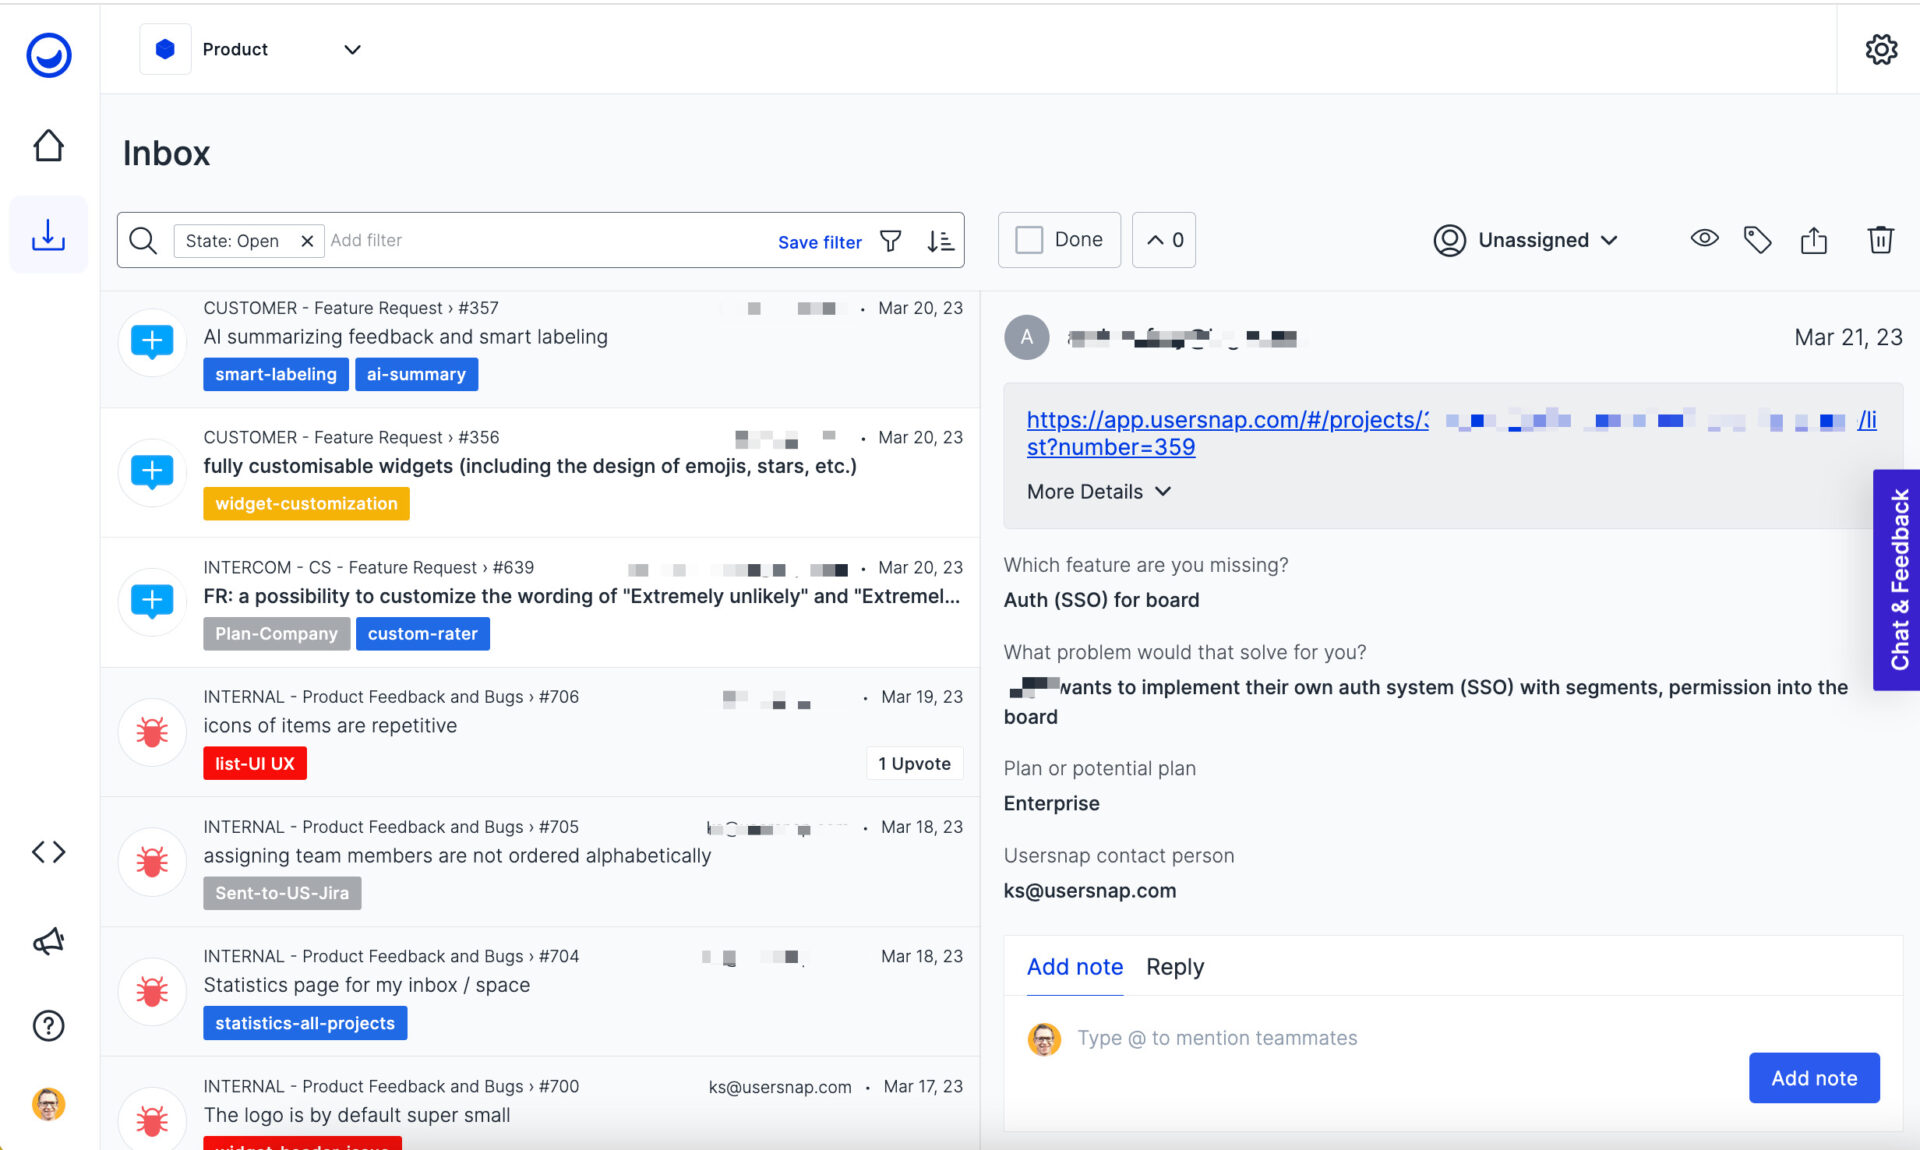Click the Usersnap logo in top left
The width and height of the screenshot is (1920, 1150).
coord(47,55)
